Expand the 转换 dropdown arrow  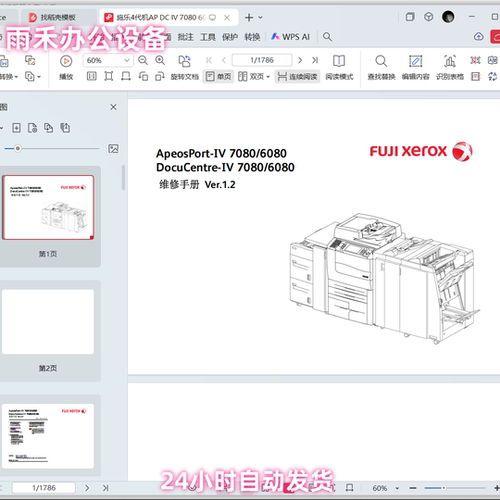16,77
